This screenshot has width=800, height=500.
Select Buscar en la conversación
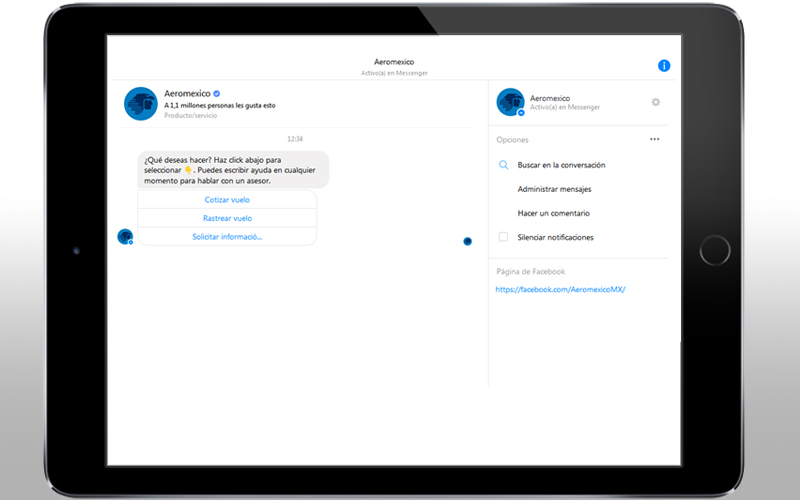pos(561,165)
